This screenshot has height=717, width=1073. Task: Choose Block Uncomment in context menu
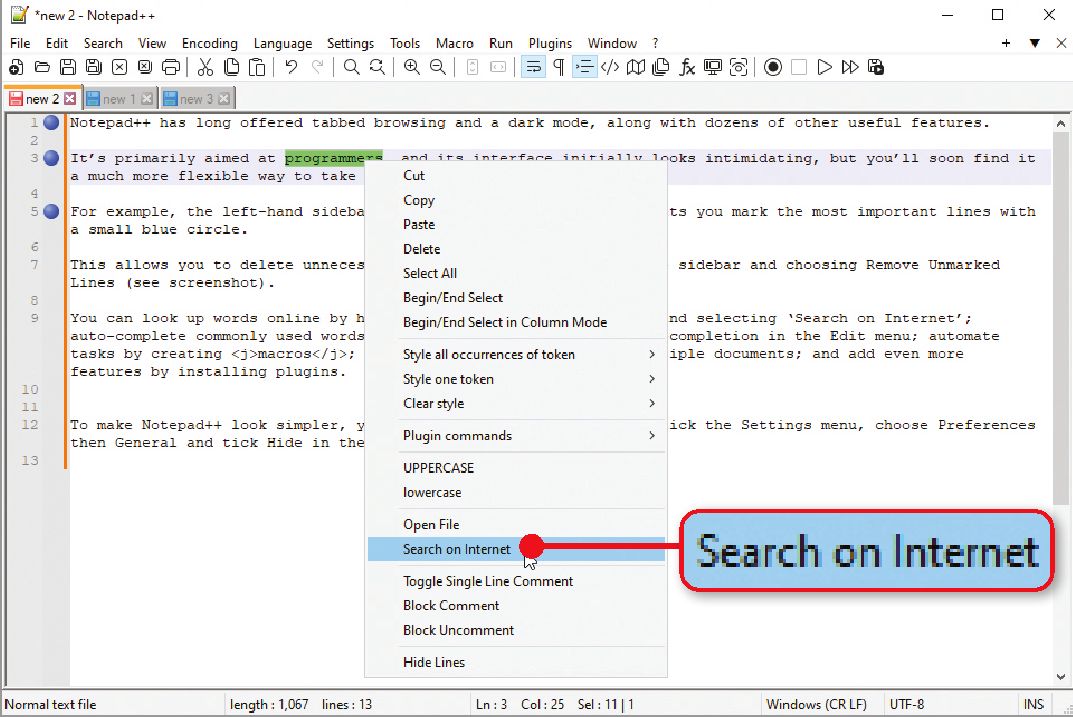click(516, 630)
